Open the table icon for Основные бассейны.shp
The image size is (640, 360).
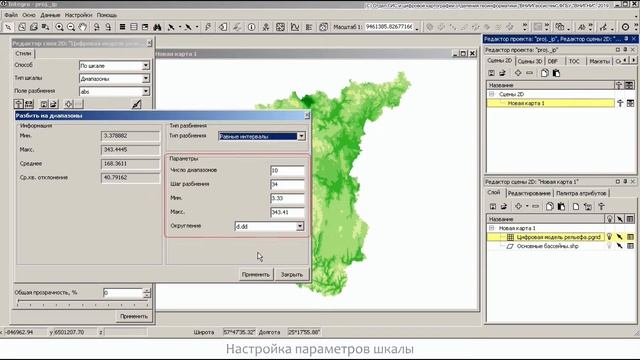630,246
